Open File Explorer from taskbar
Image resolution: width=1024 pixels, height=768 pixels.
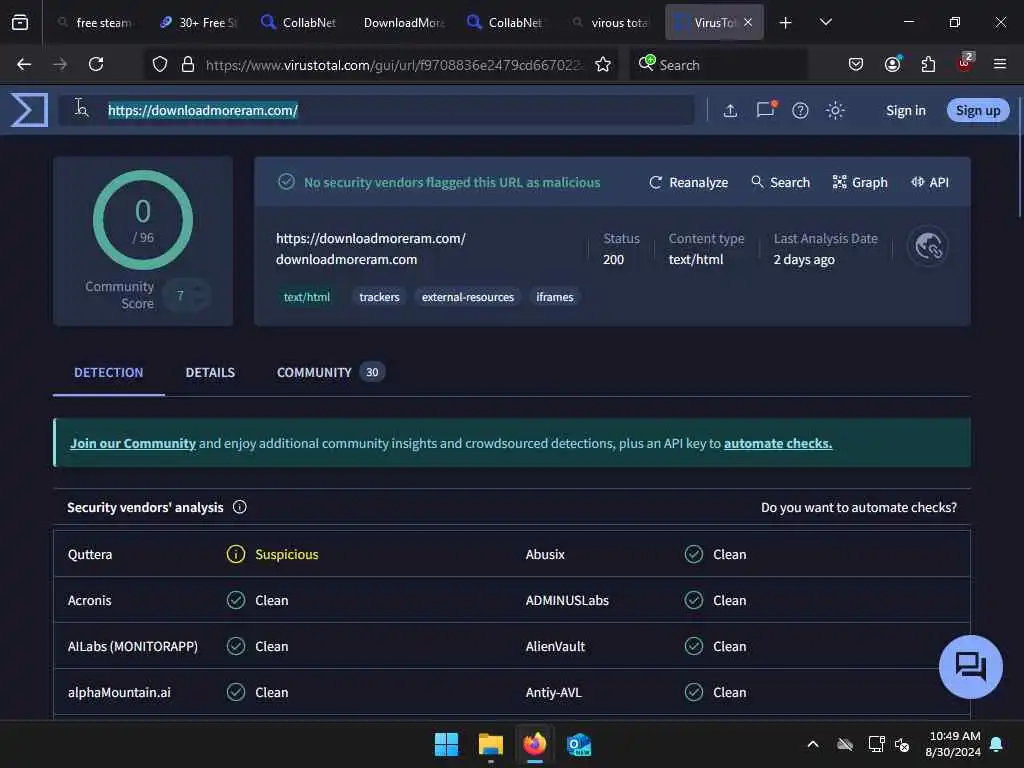(x=490, y=744)
